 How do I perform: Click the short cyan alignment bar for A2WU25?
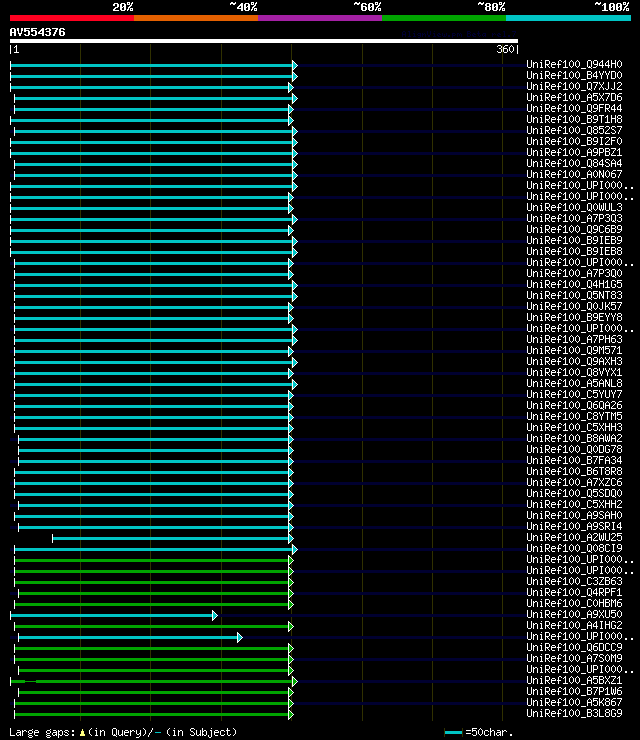(x=173, y=538)
